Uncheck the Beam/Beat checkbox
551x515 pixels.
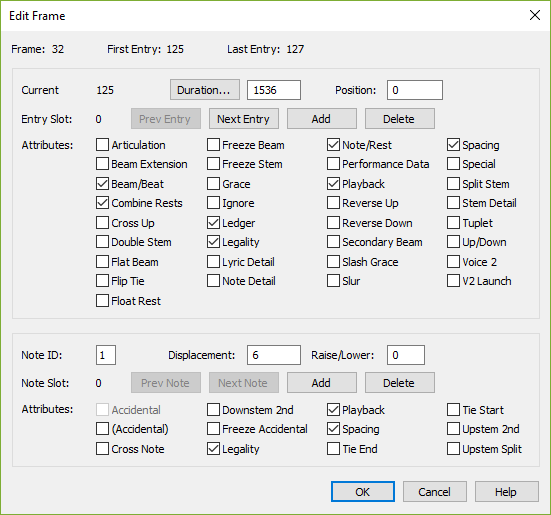(x=102, y=184)
